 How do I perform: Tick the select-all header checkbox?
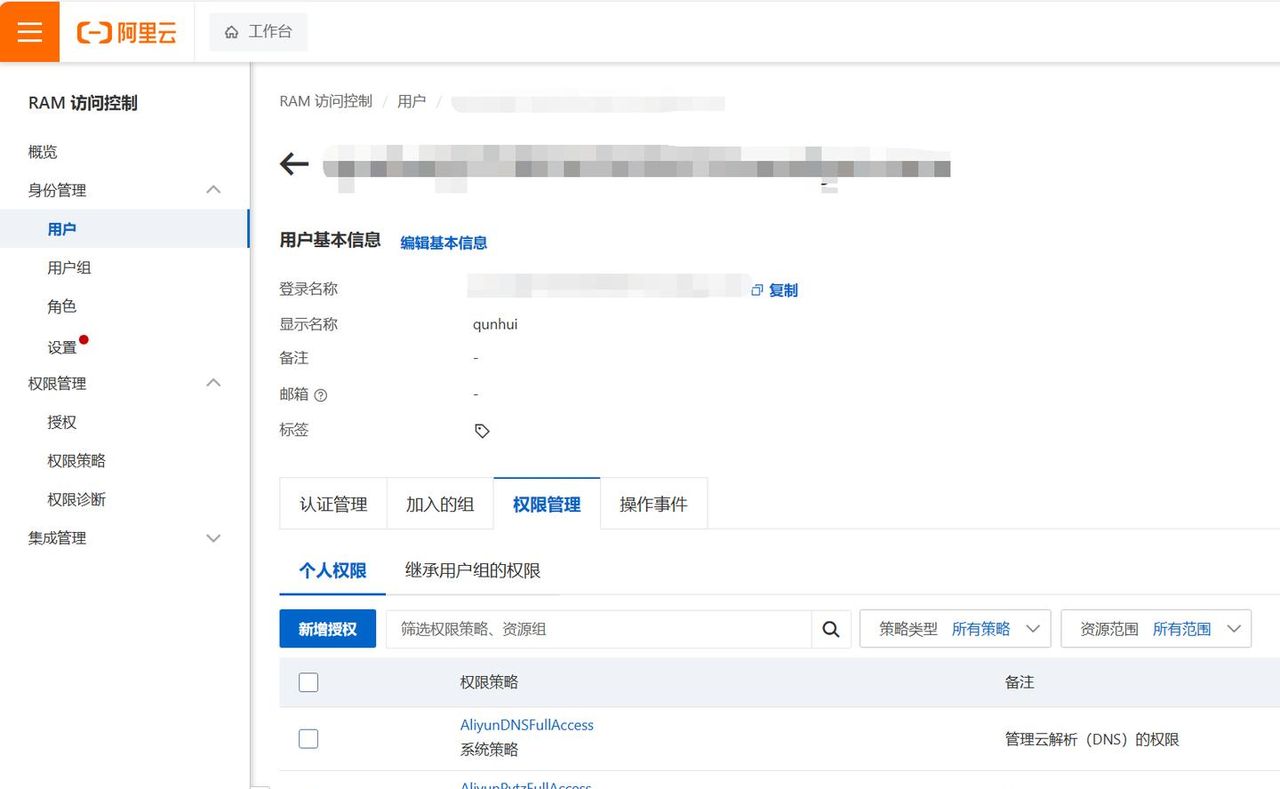point(308,682)
